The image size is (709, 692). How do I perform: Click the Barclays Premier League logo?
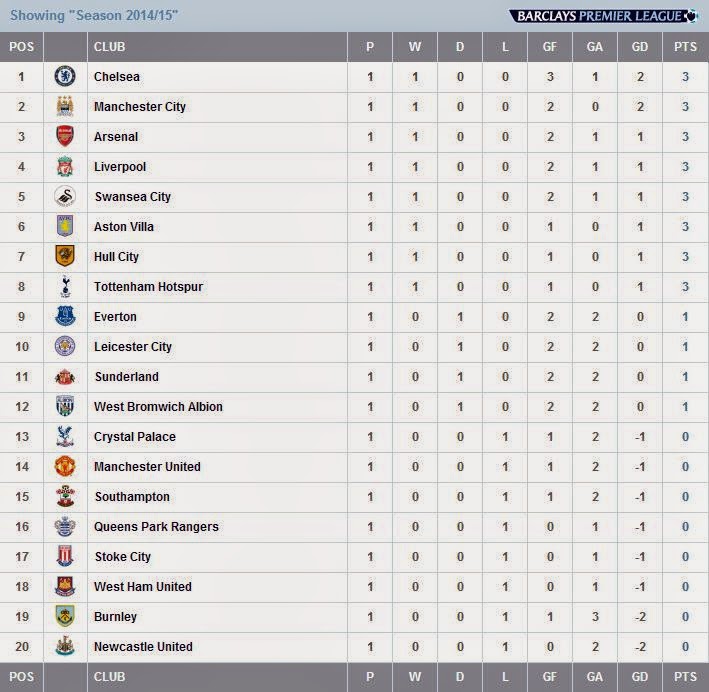point(603,16)
